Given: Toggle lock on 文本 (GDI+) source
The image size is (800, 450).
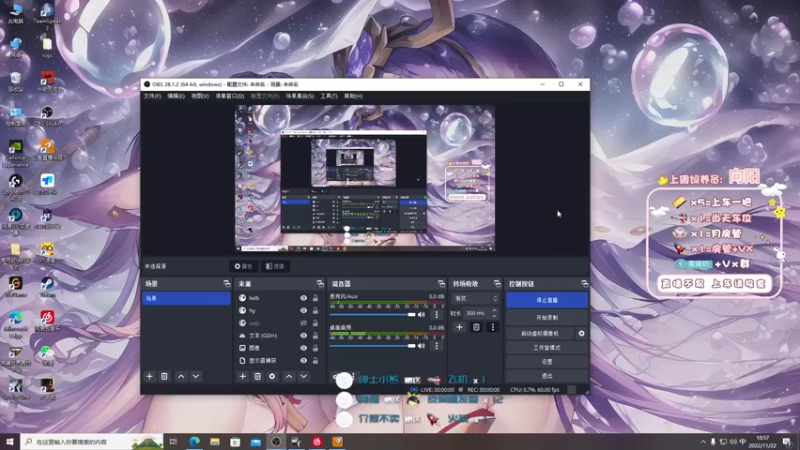Looking at the screenshot, I should click(315, 336).
